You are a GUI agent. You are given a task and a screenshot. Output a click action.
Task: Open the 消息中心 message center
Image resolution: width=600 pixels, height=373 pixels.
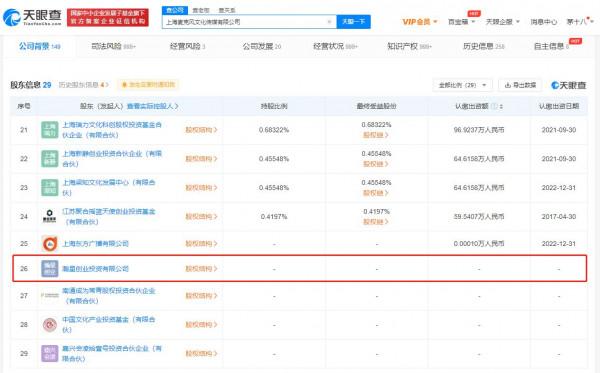pyautogui.click(x=543, y=22)
